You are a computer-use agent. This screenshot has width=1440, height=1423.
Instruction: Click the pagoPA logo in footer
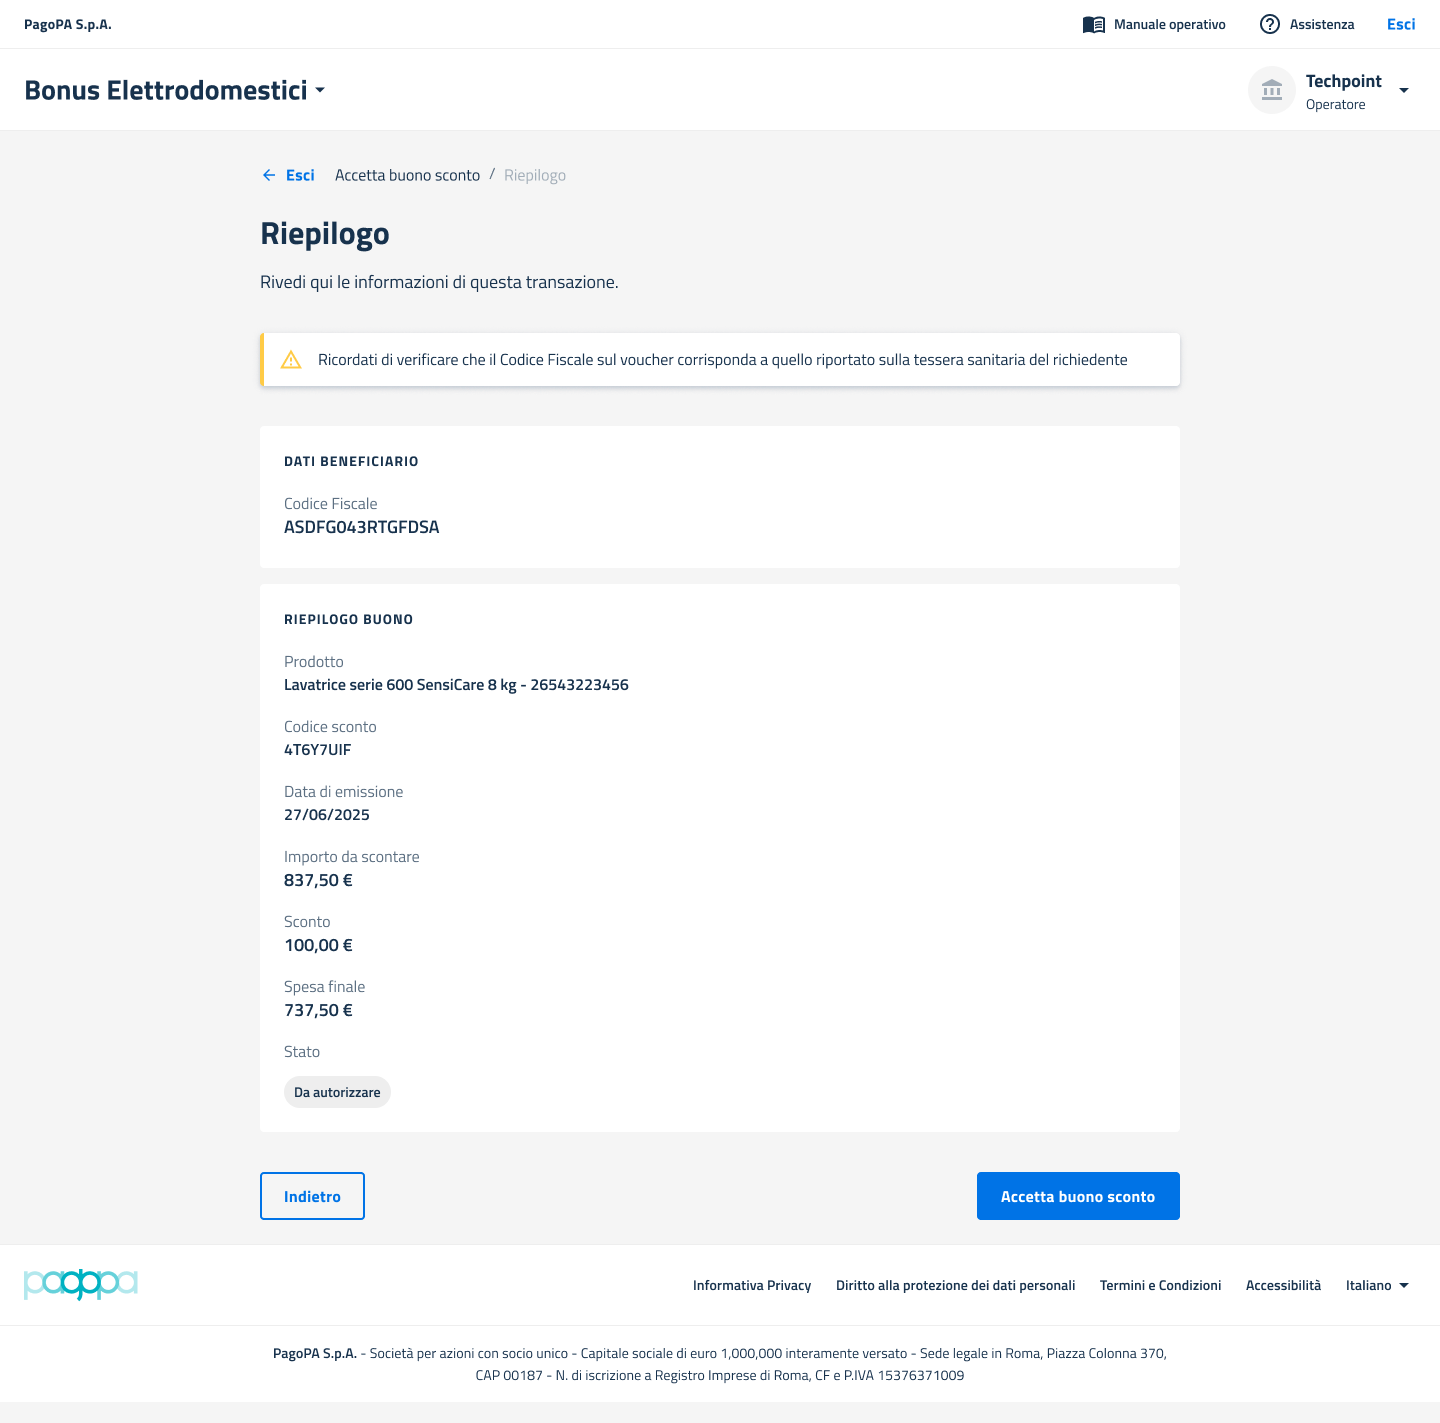(80, 1284)
